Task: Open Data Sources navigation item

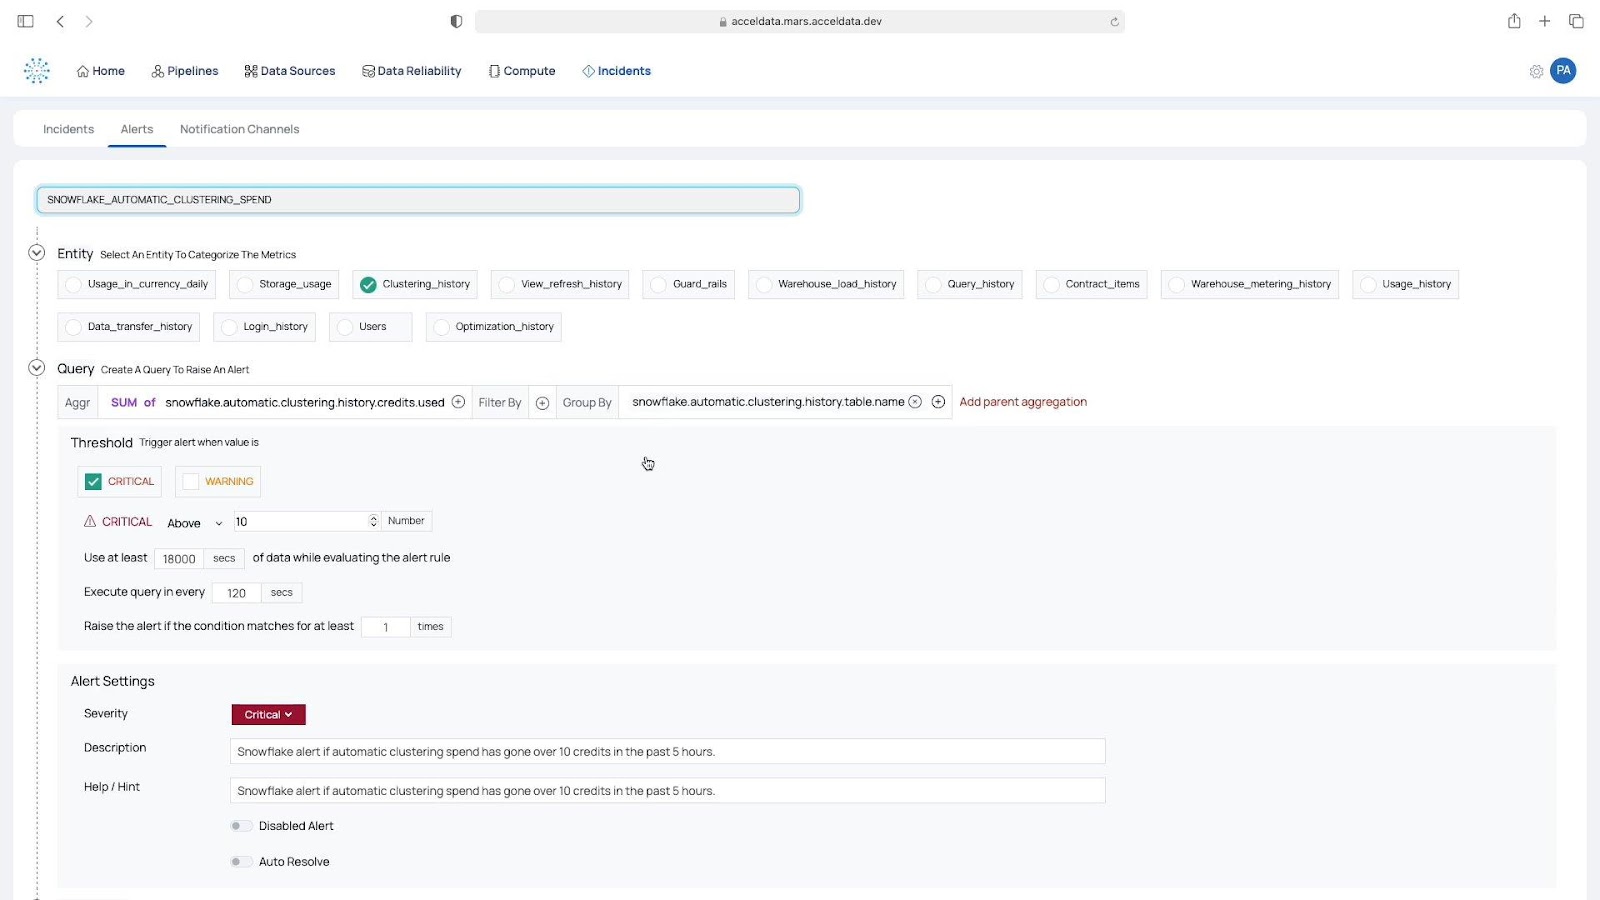Action: pyautogui.click(x=290, y=71)
